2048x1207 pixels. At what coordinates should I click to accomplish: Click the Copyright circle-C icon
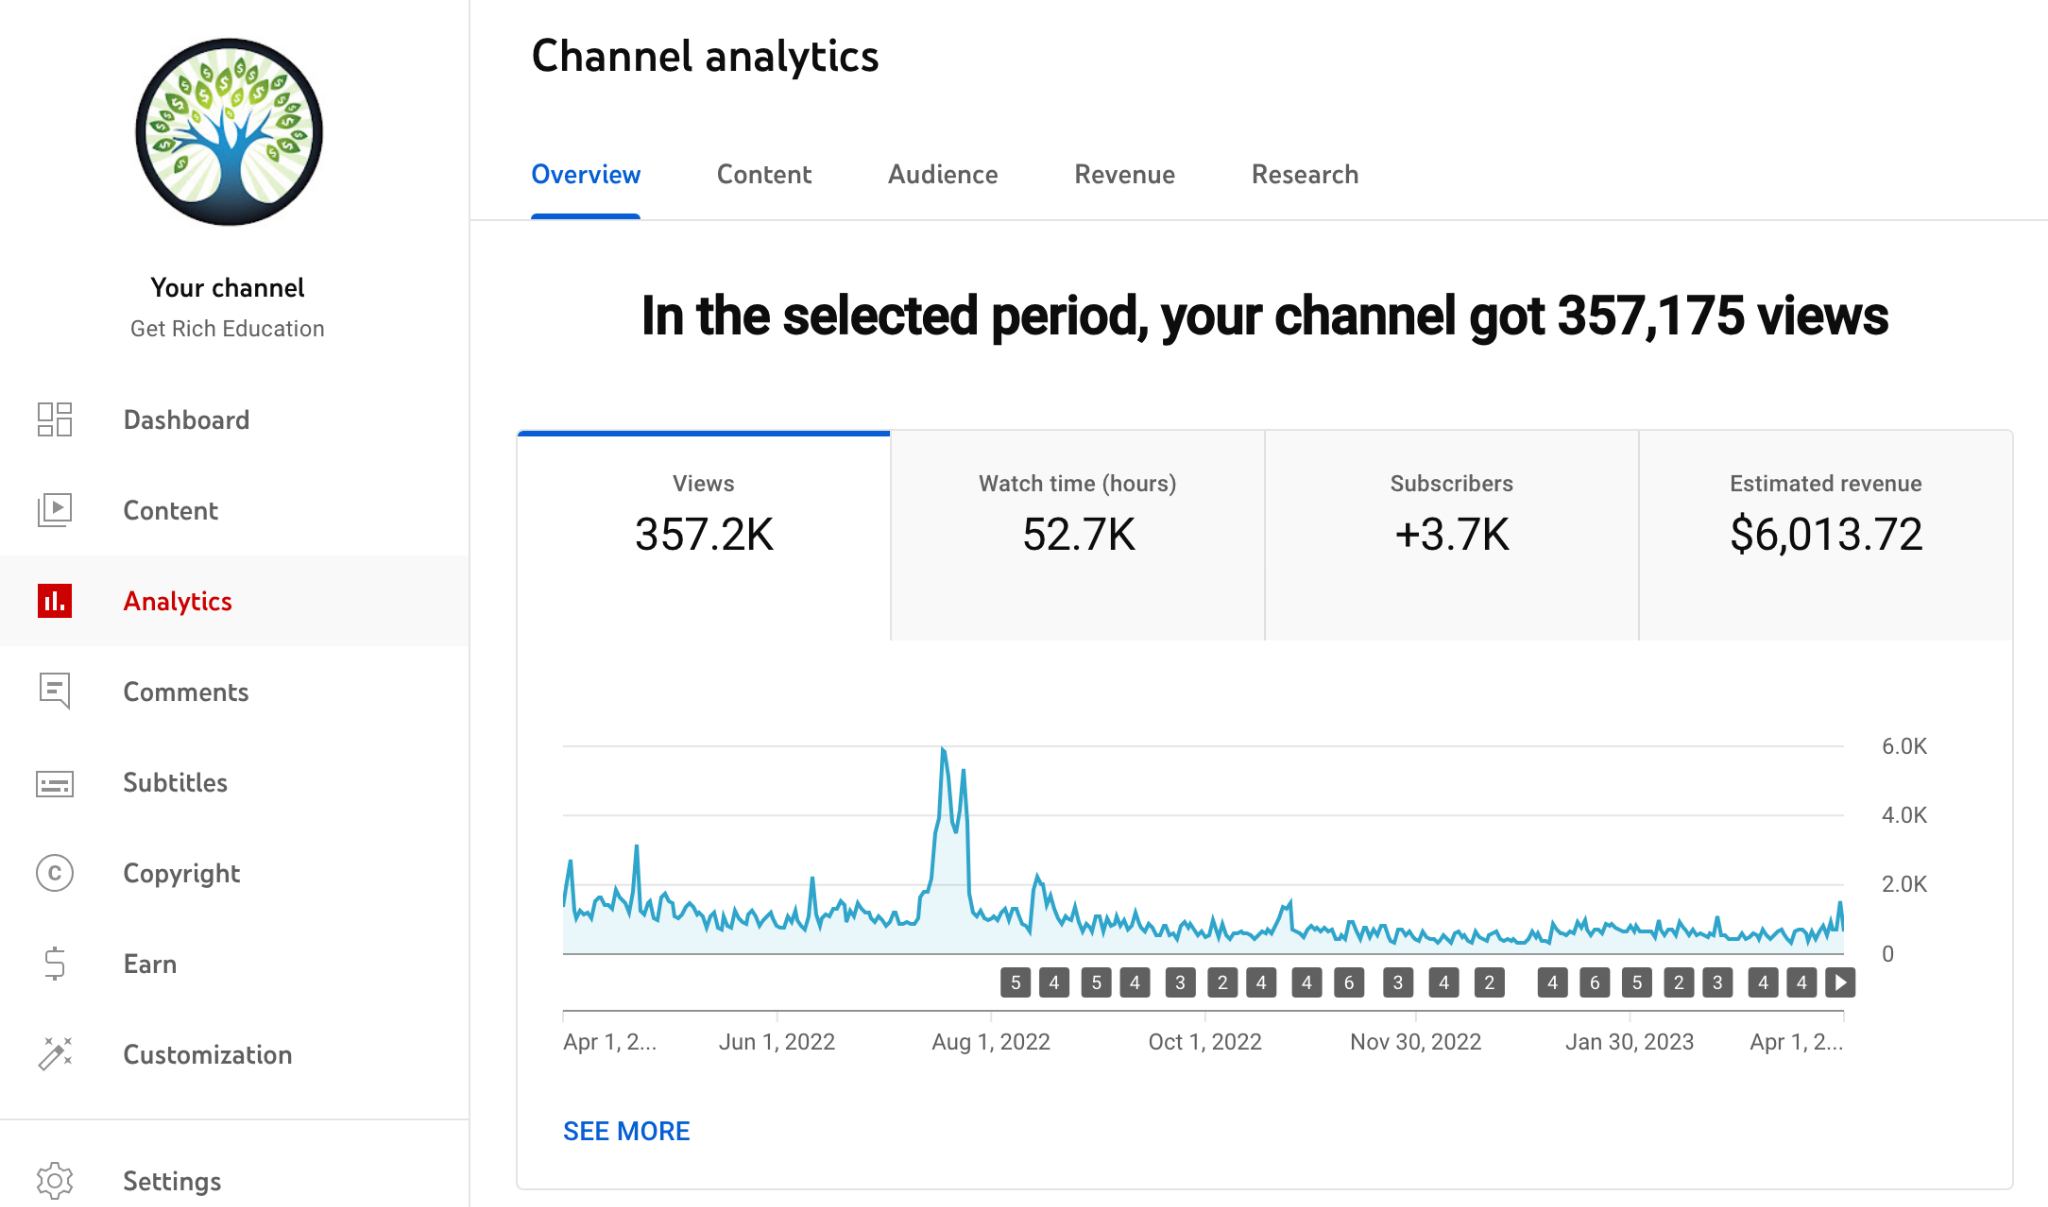tap(55, 873)
